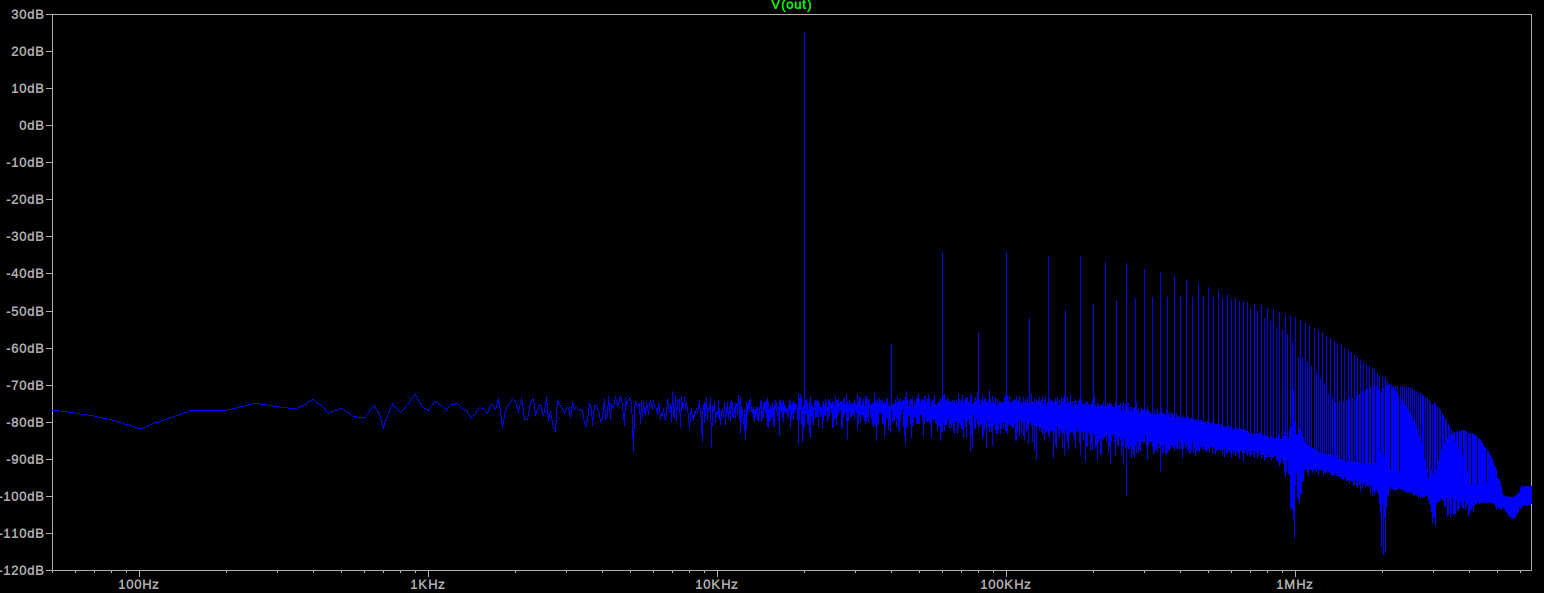Viewport: 1544px width, 593px height.
Task: Click the 1MHz frequency axis label
Action: [1293, 583]
